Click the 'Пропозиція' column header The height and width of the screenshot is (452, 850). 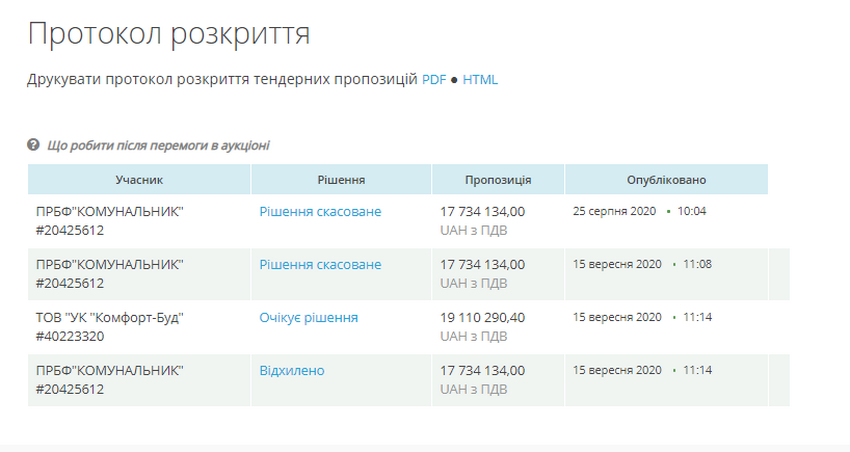click(497, 180)
